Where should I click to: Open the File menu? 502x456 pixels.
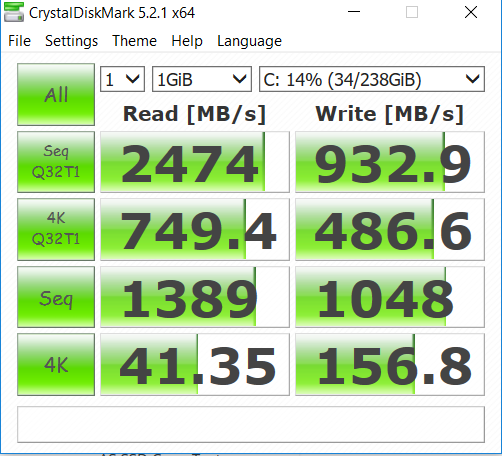pos(19,41)
